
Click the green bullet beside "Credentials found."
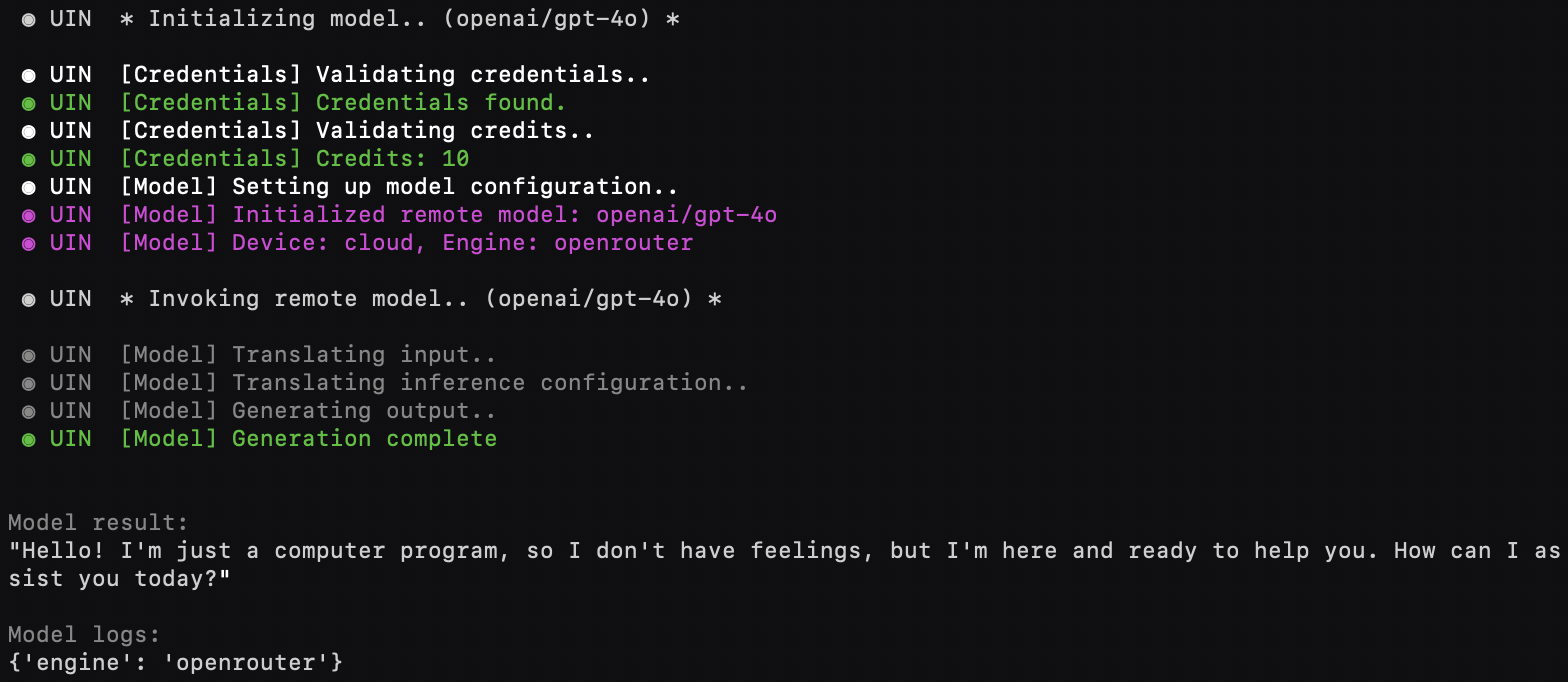[x=29, y=103]
